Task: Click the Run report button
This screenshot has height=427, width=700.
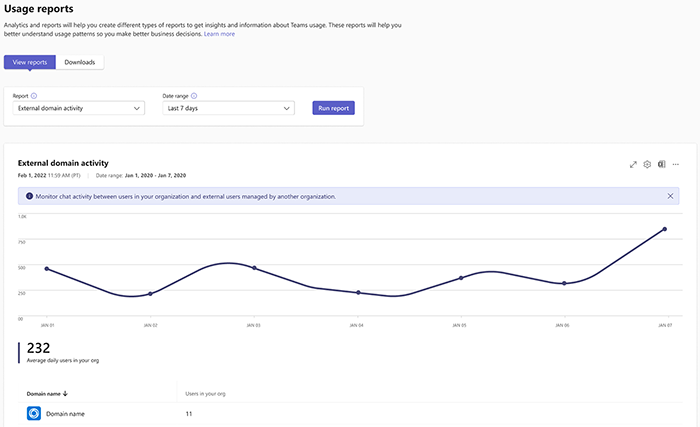Action: [x=333, y=108]
